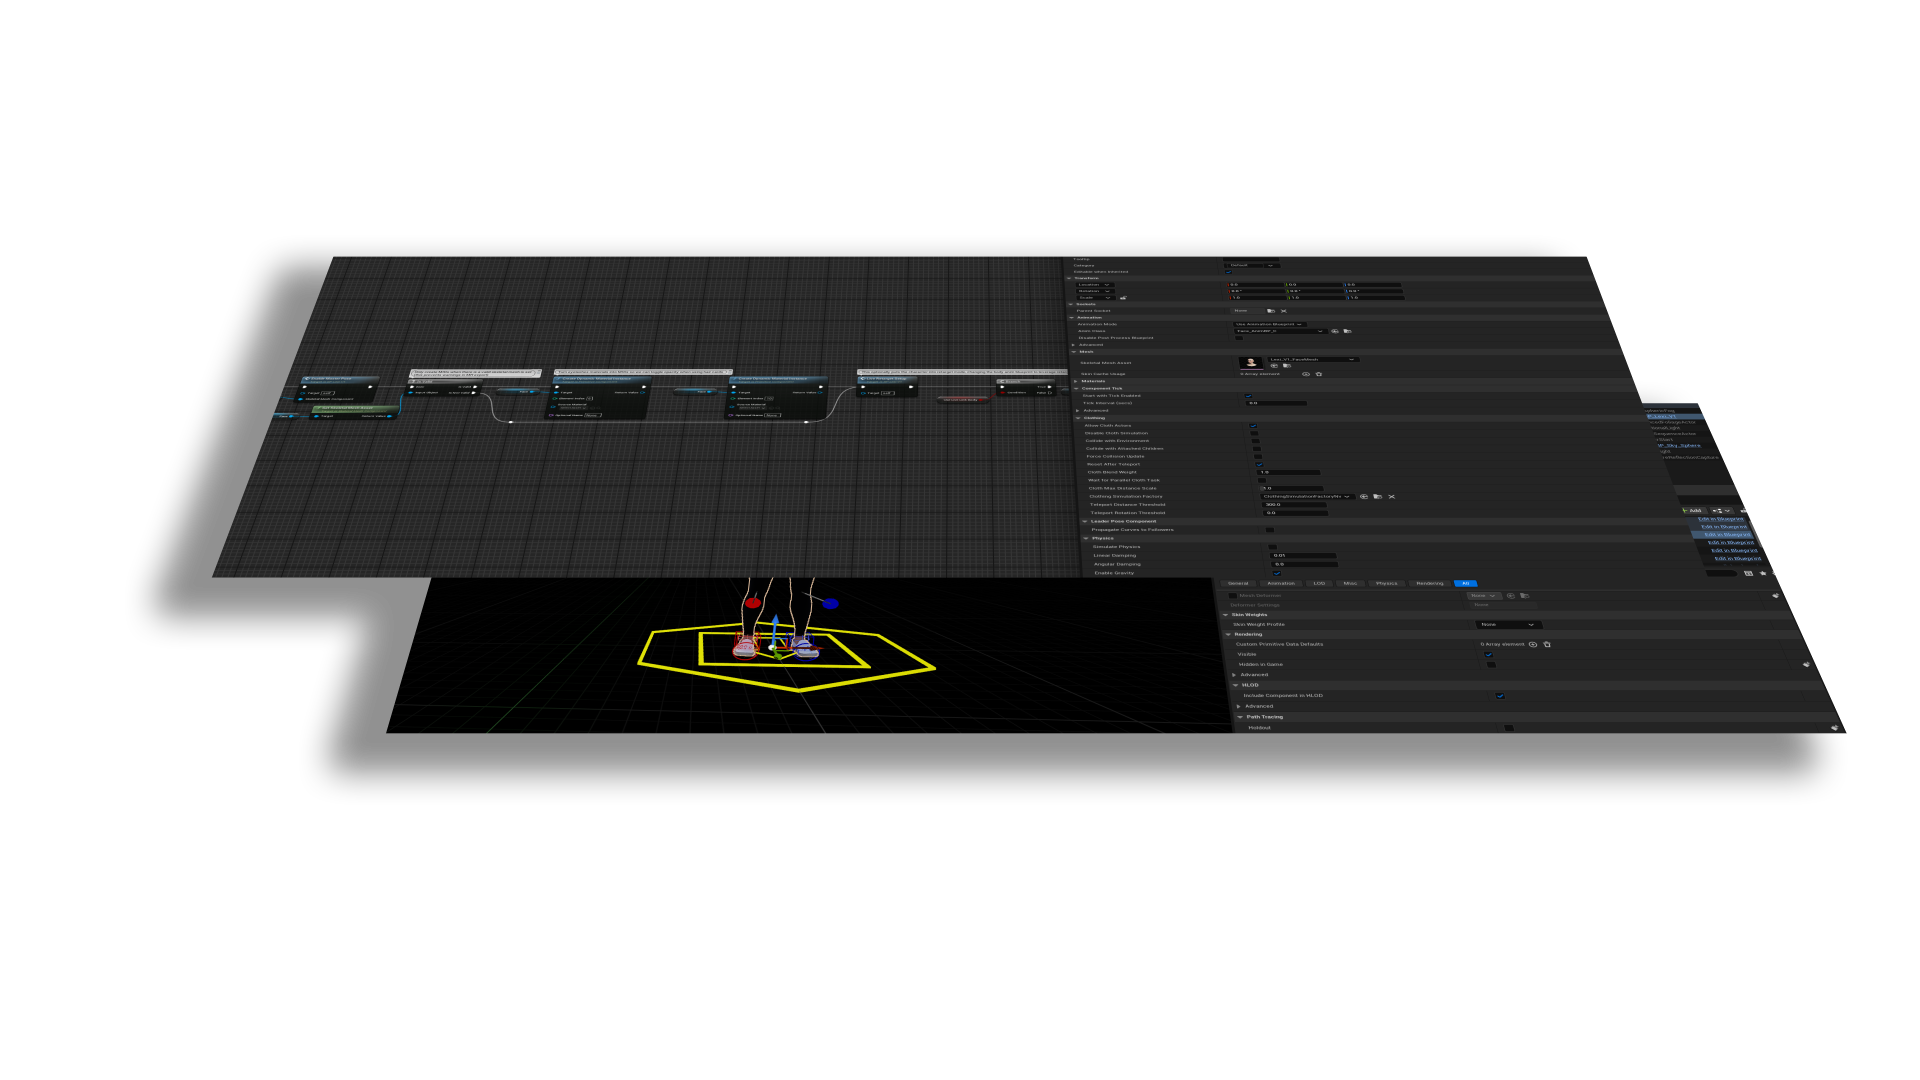Toggle the Visible checkbox under Rendering
The height and width of the screenshot is (1080, 1920).
[1489, 654]
